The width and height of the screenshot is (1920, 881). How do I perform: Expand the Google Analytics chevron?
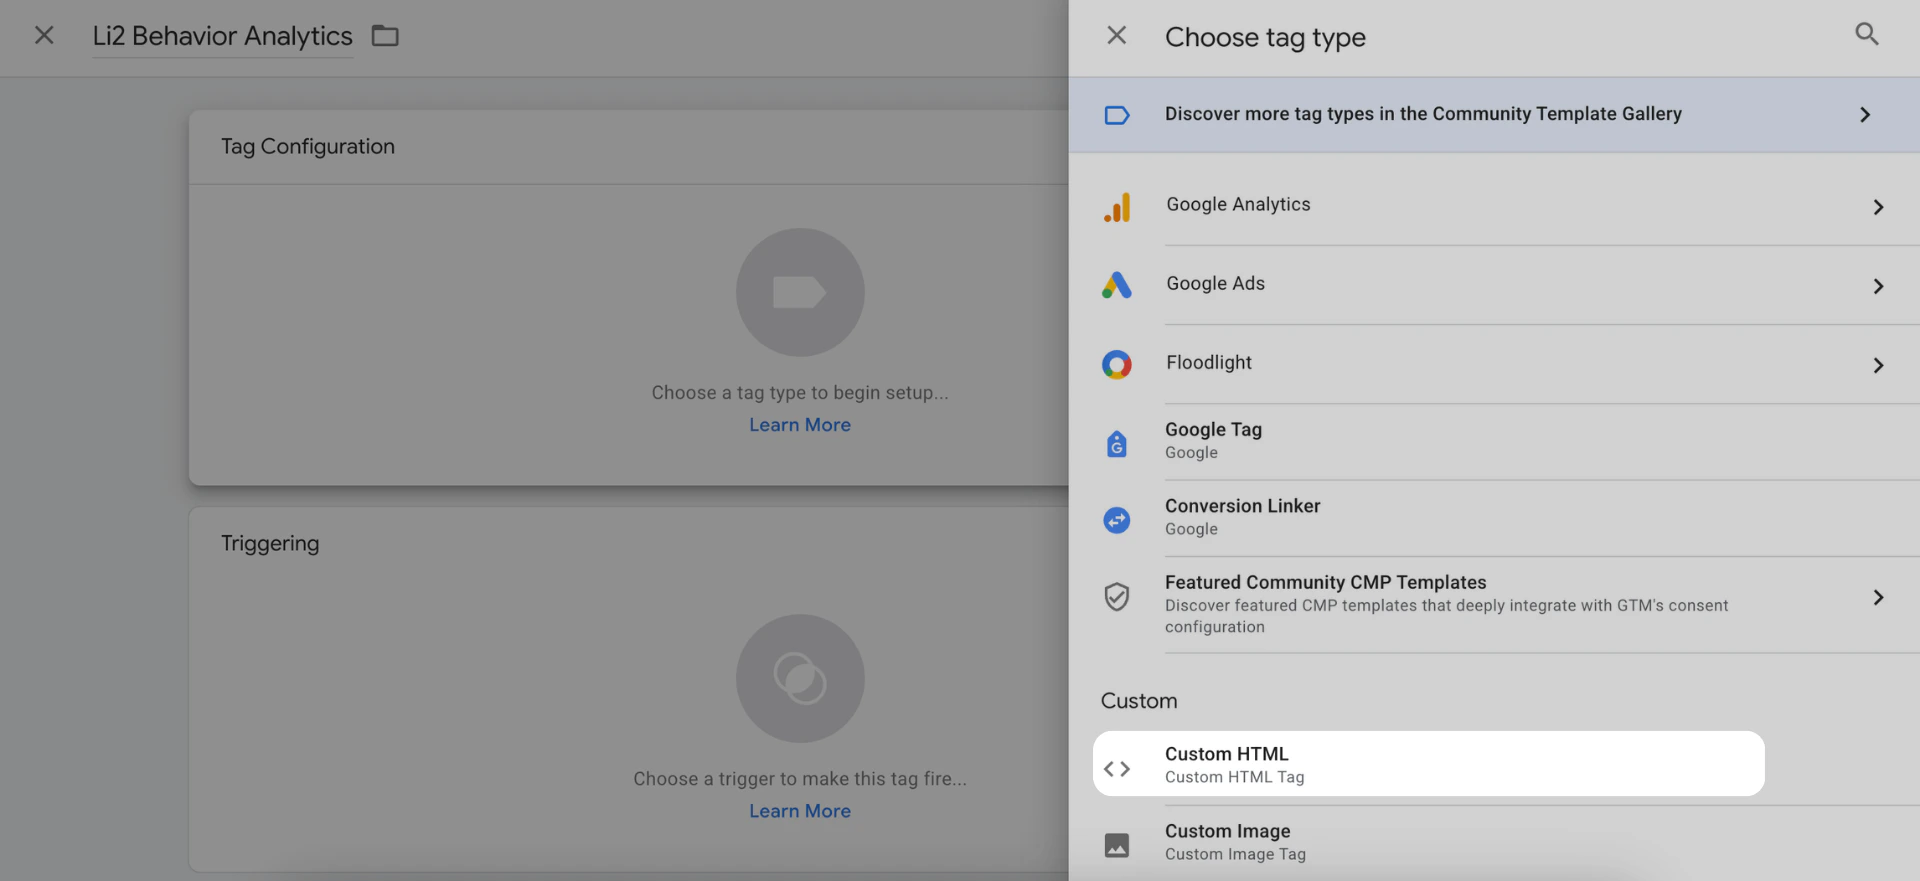tap(1878, 207)
